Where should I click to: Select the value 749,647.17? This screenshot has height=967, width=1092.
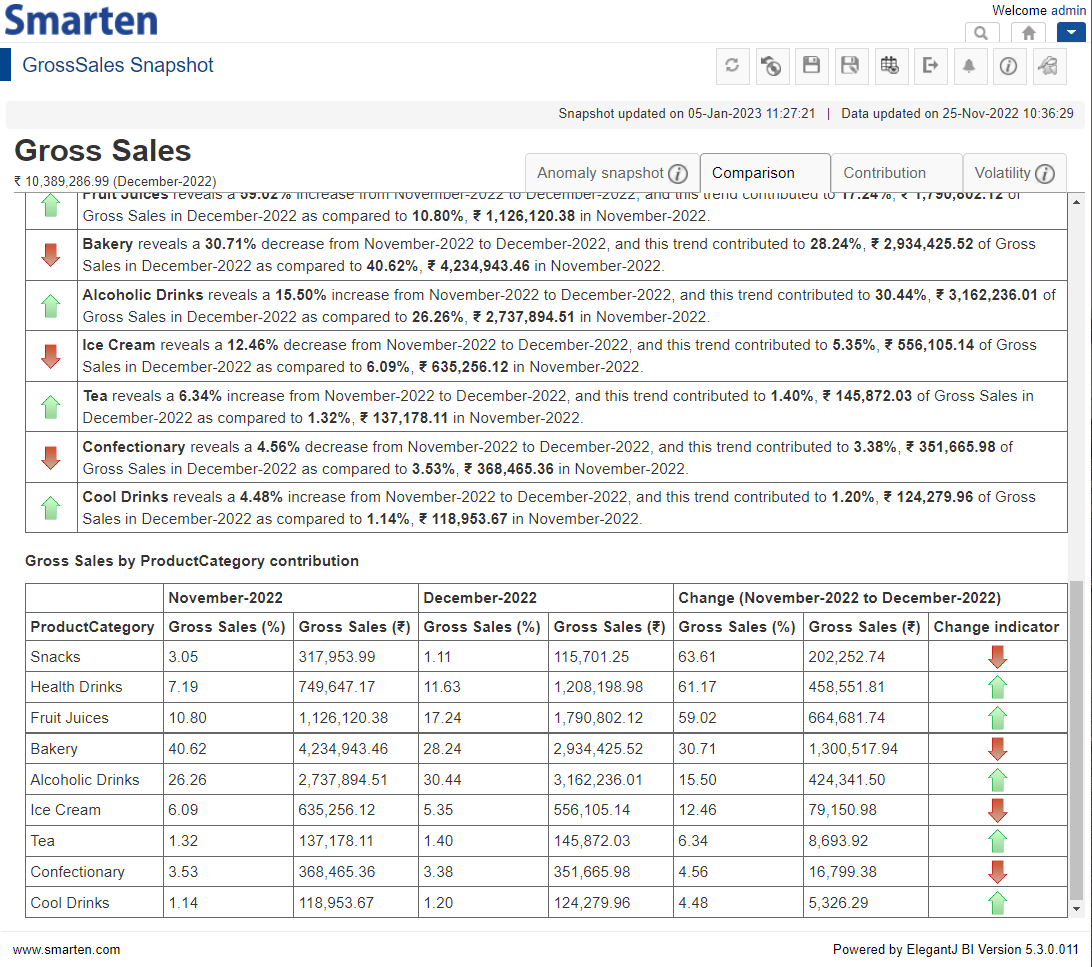(337, 687)
